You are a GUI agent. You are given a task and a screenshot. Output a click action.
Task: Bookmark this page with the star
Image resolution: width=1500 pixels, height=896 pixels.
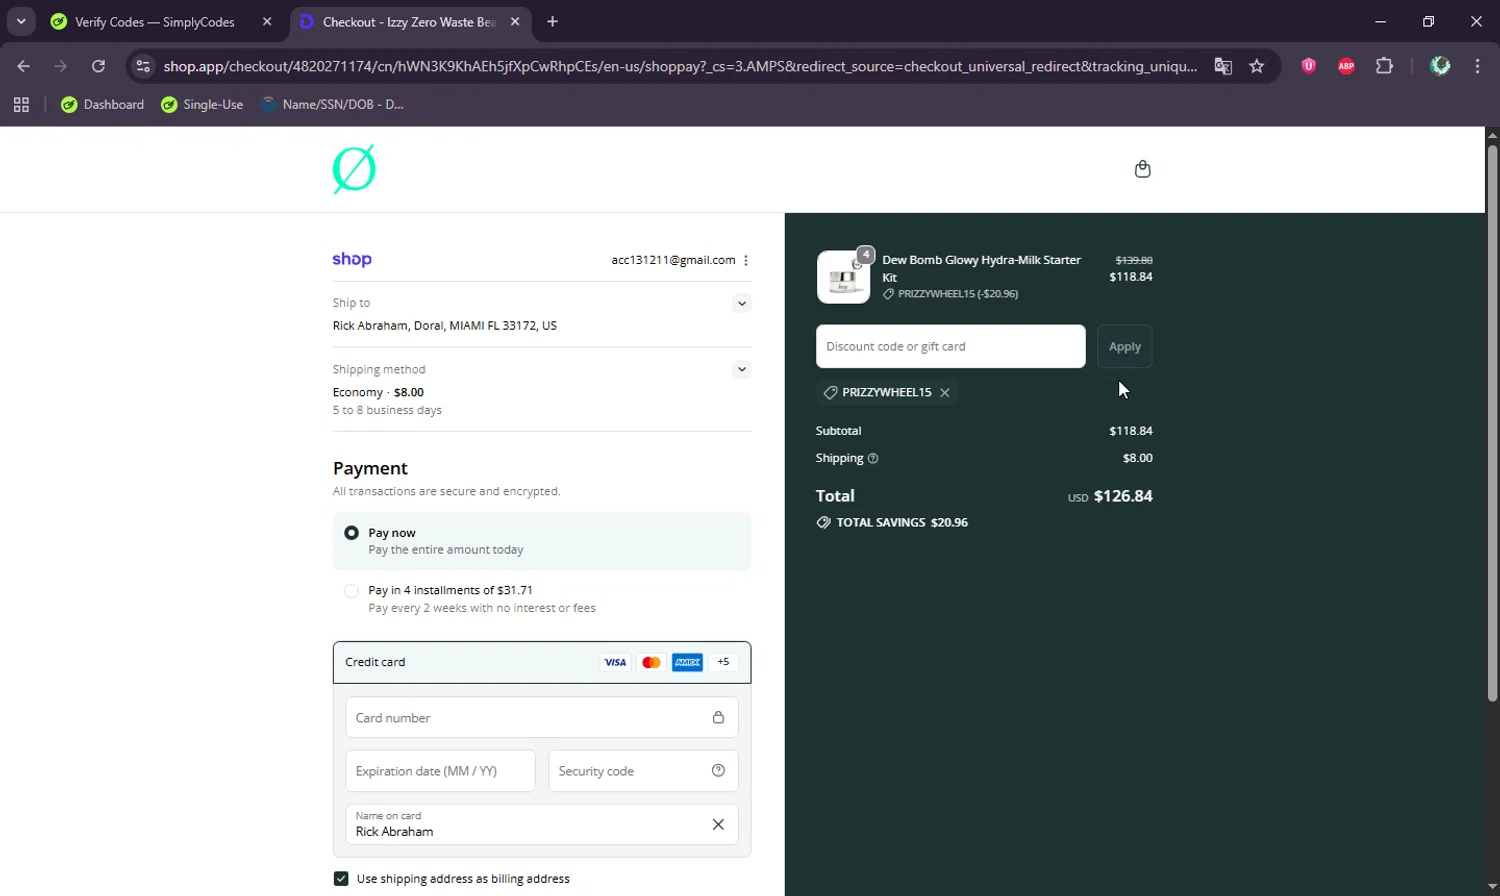pyautogui.click(x=1257, y=66)
